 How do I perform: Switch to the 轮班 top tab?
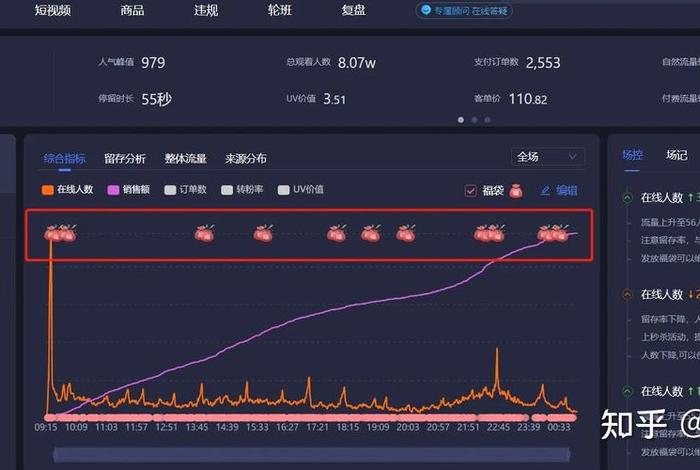coord(279,10)
